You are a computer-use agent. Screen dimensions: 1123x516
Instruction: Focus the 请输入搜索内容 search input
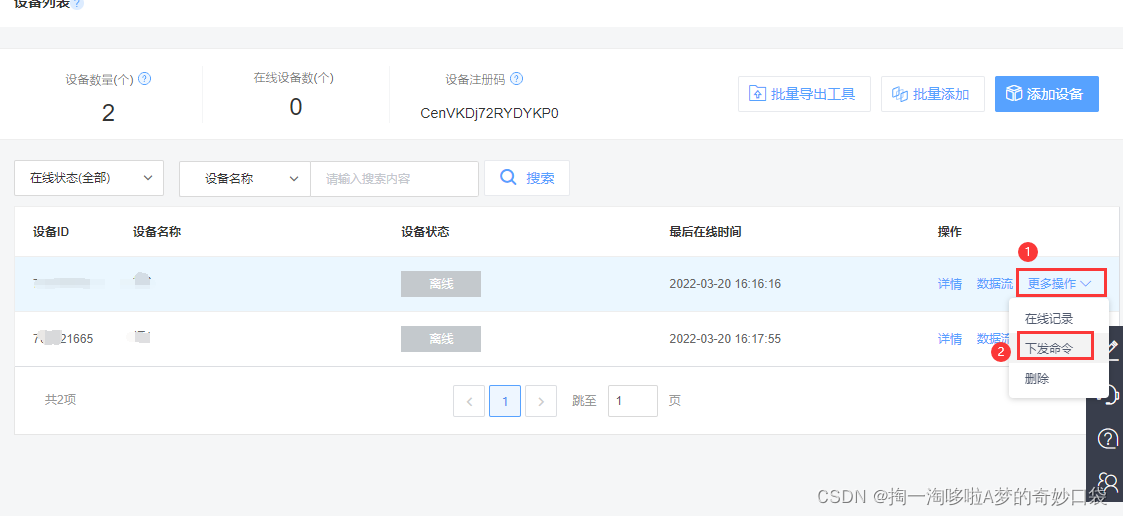coord(394,178)
